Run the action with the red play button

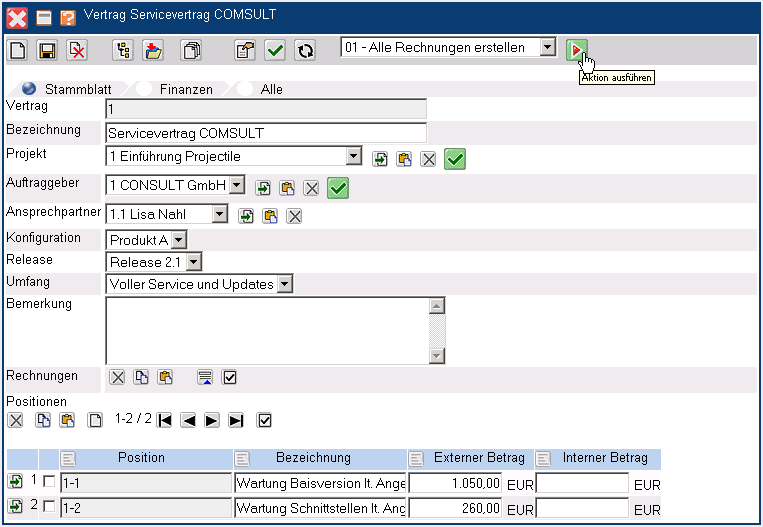(576, 48)
